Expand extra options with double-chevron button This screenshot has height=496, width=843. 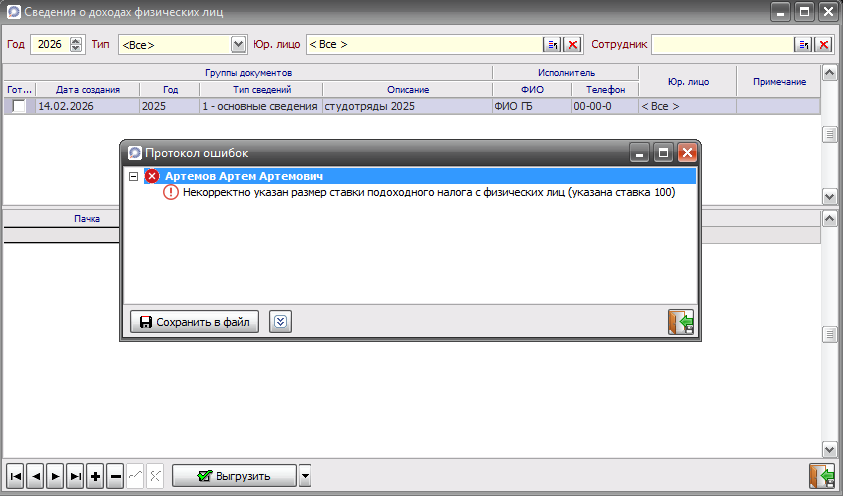(281, 322)
